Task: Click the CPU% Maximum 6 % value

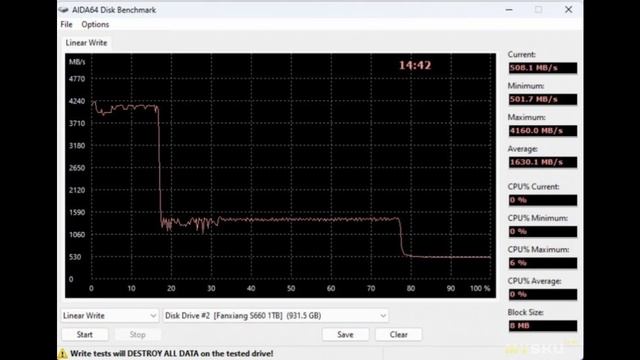Action: 542,263
